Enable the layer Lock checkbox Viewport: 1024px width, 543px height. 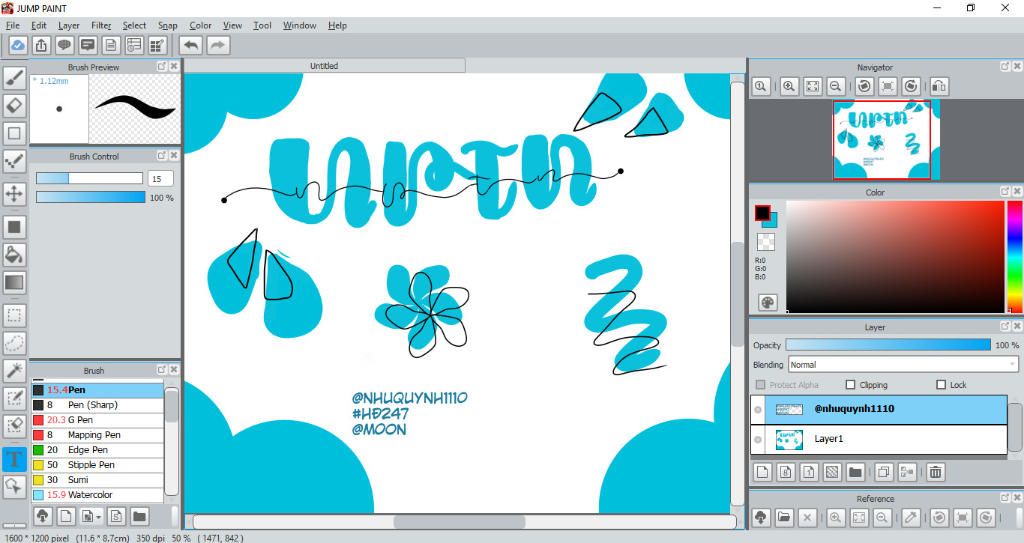pyautogui.click(x=941, y=385)
